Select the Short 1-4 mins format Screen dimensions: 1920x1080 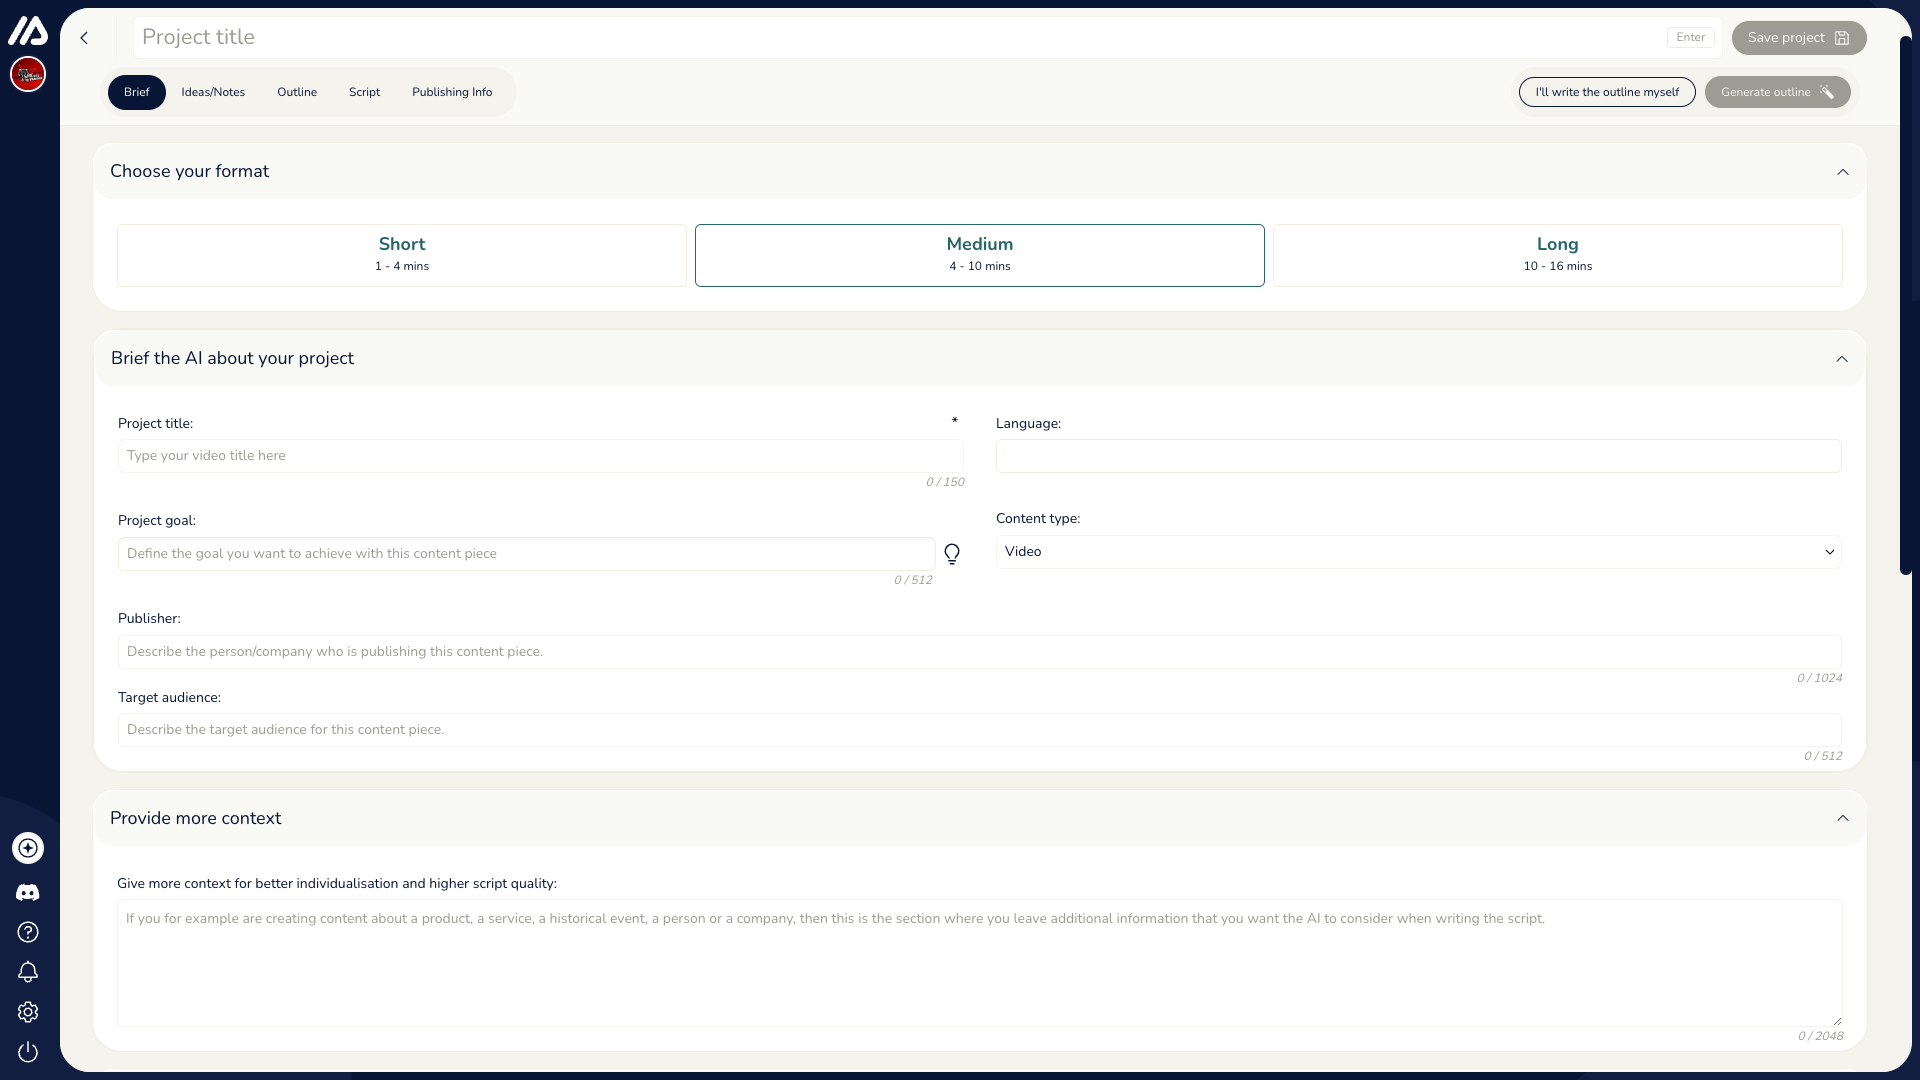click(401, 254)
